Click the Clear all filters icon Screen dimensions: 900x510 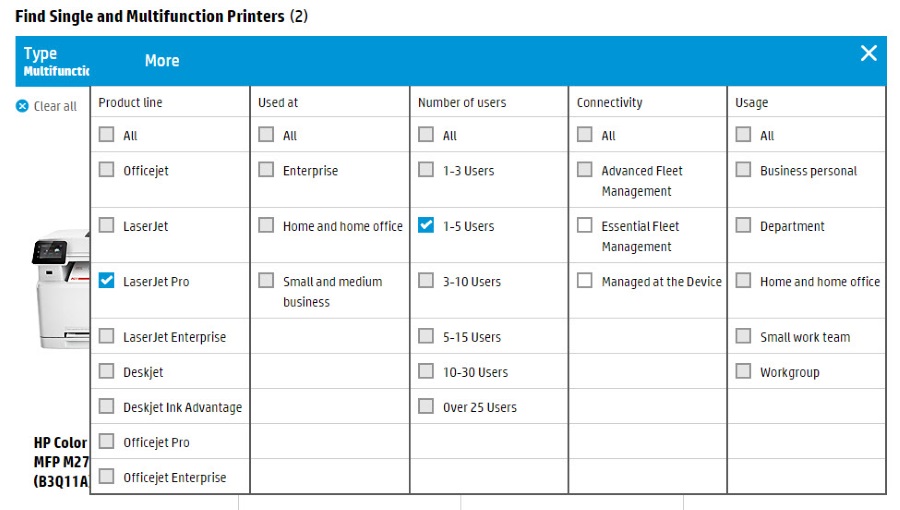click(x=22, y=106)
